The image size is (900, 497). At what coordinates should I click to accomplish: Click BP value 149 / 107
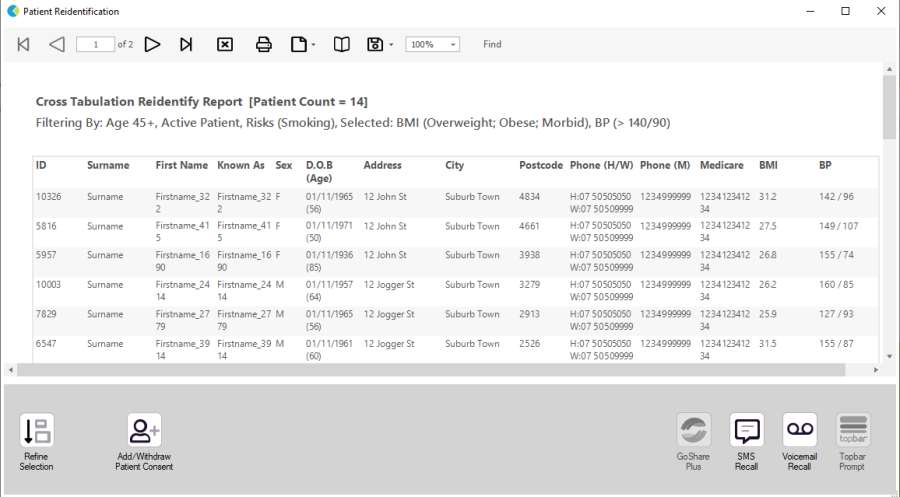839,226
